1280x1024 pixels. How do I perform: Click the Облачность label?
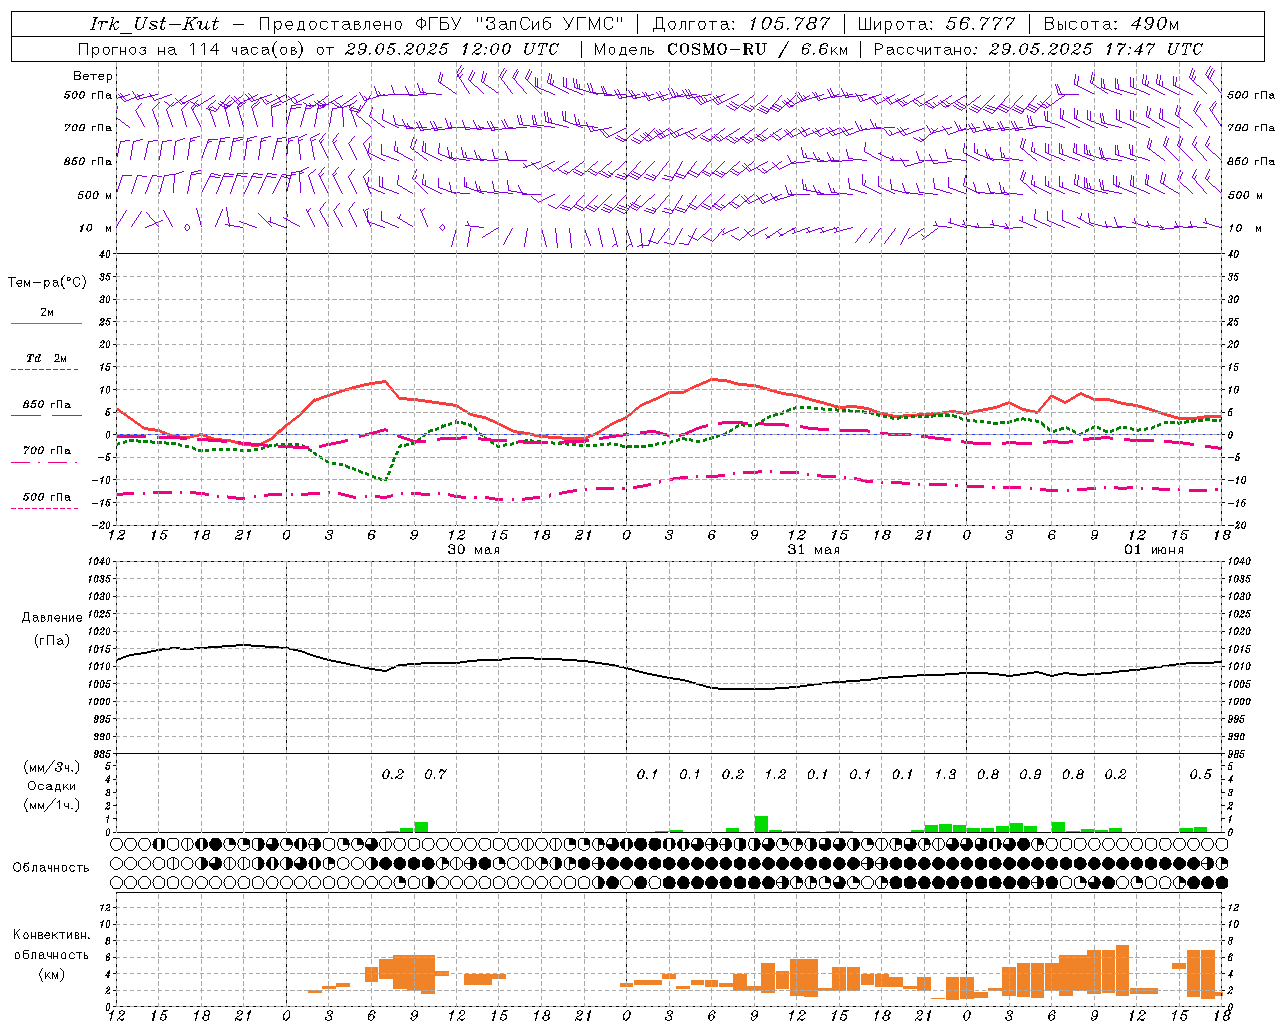point(51,868)
